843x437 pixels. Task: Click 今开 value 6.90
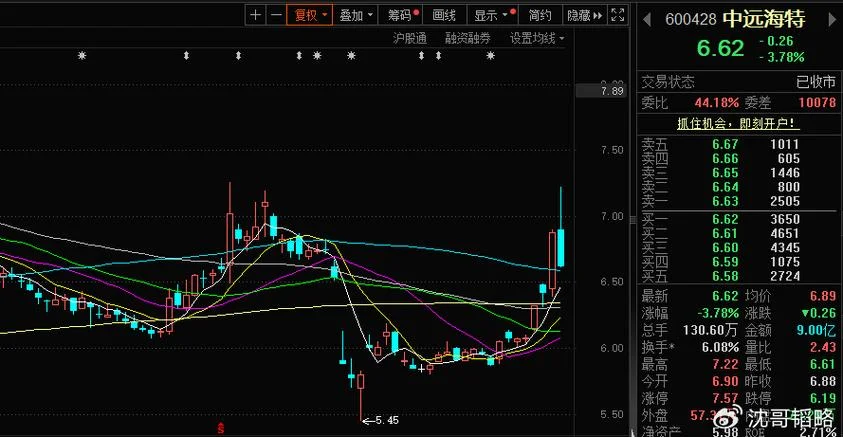point(725,381)
